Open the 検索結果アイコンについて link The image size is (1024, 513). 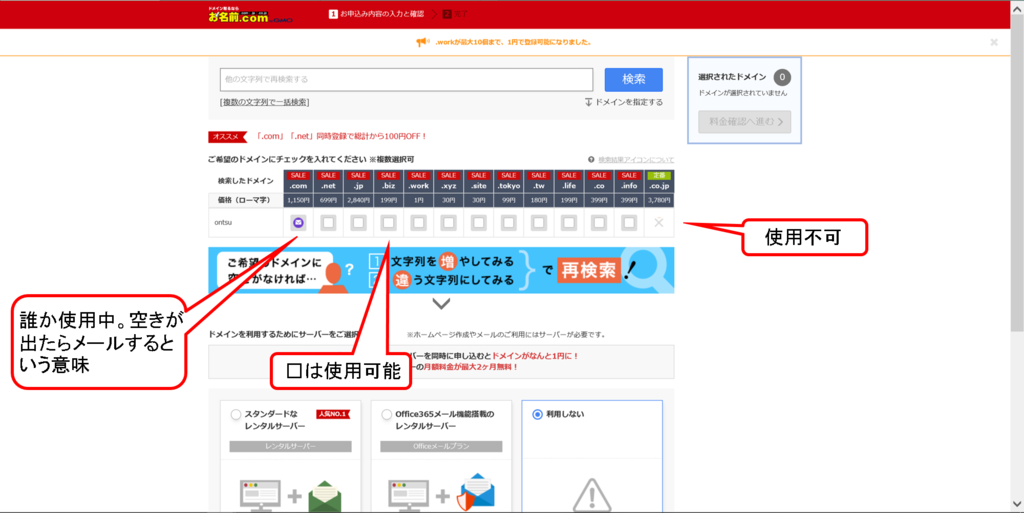(636, 160)
